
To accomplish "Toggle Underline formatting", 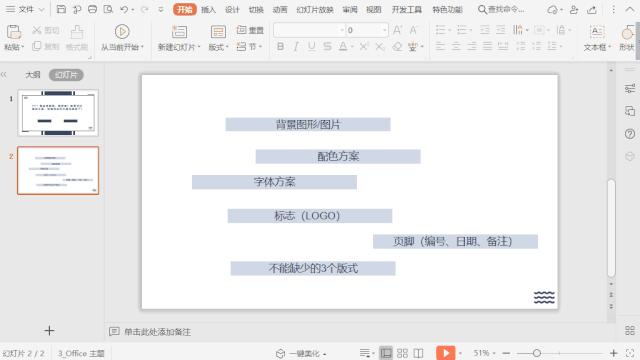I will [x=311, y=47].
